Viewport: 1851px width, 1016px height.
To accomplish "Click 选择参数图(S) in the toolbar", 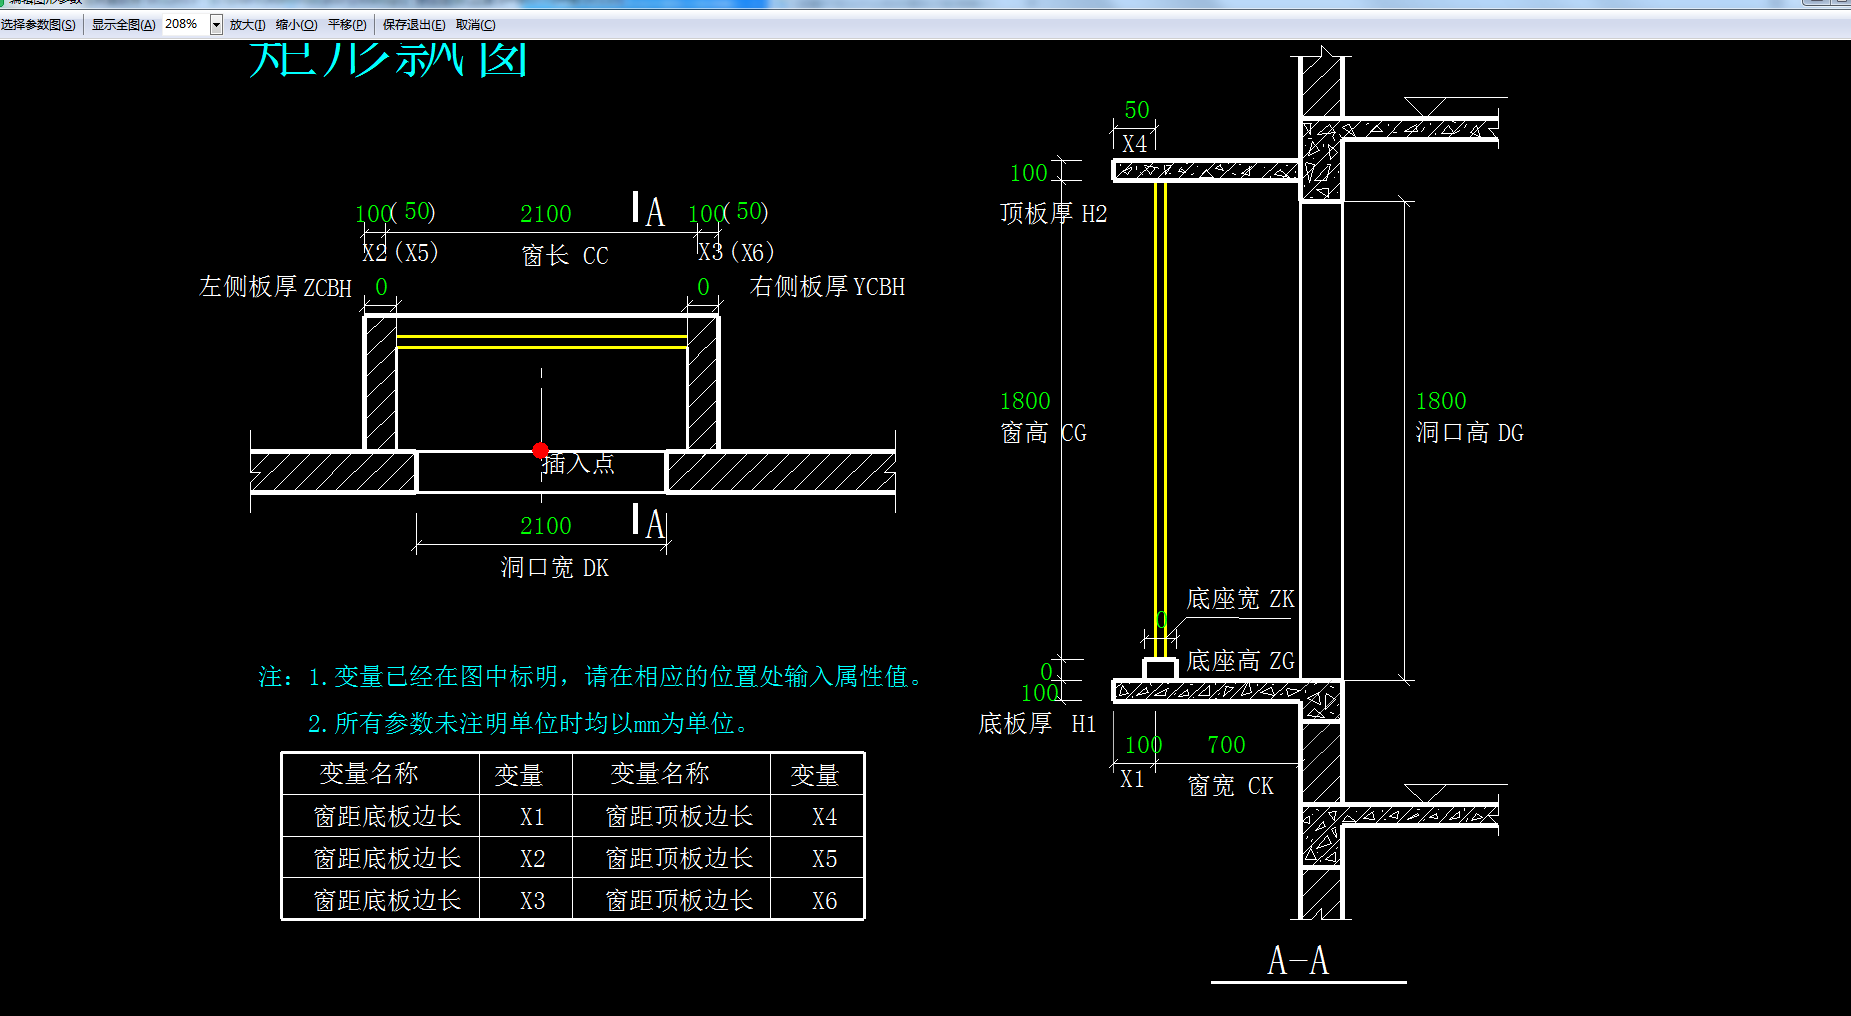I will (38, 25).
